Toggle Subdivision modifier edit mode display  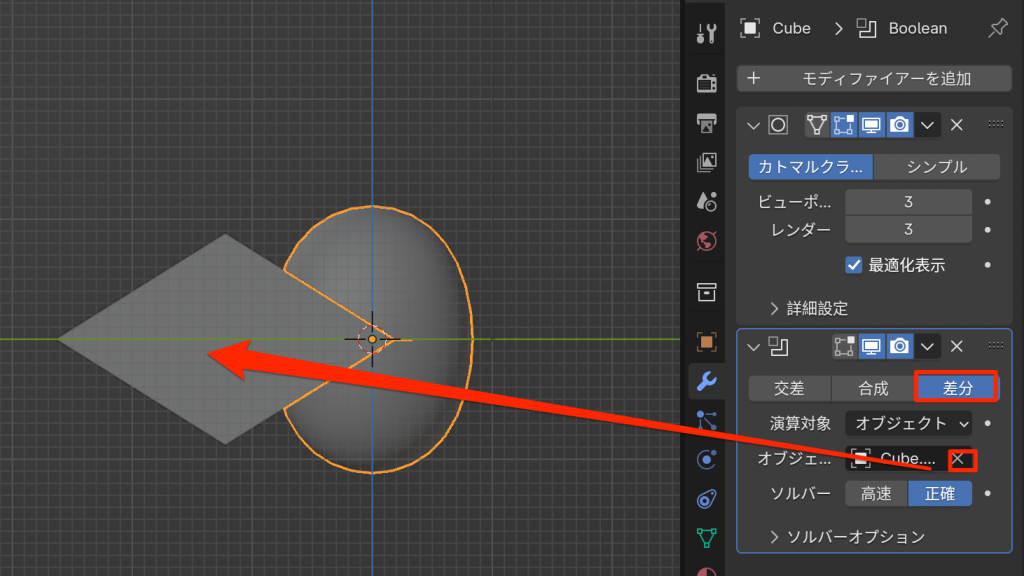[844, 125]
